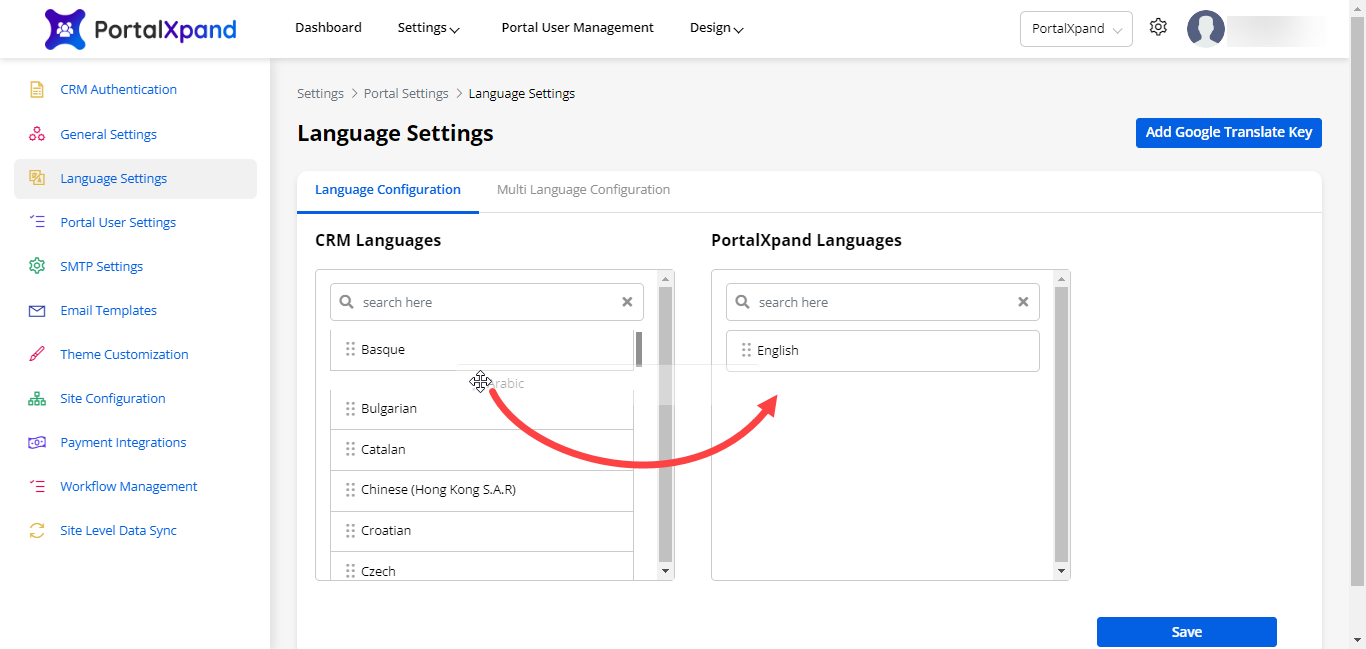Expand the Design menu dropdown
Image resolution: width=1366 pixels, height=649 pixels.
point(716,28)
